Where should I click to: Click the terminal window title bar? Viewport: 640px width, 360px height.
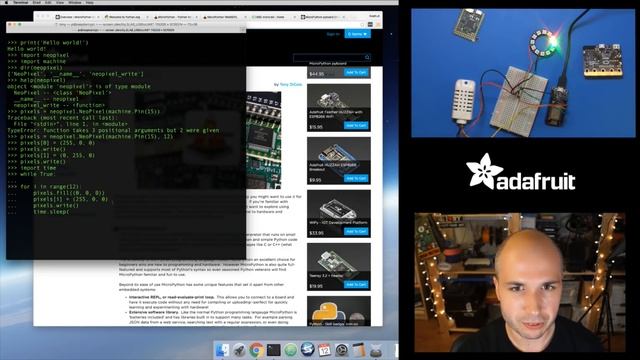(x=126, y=24)
